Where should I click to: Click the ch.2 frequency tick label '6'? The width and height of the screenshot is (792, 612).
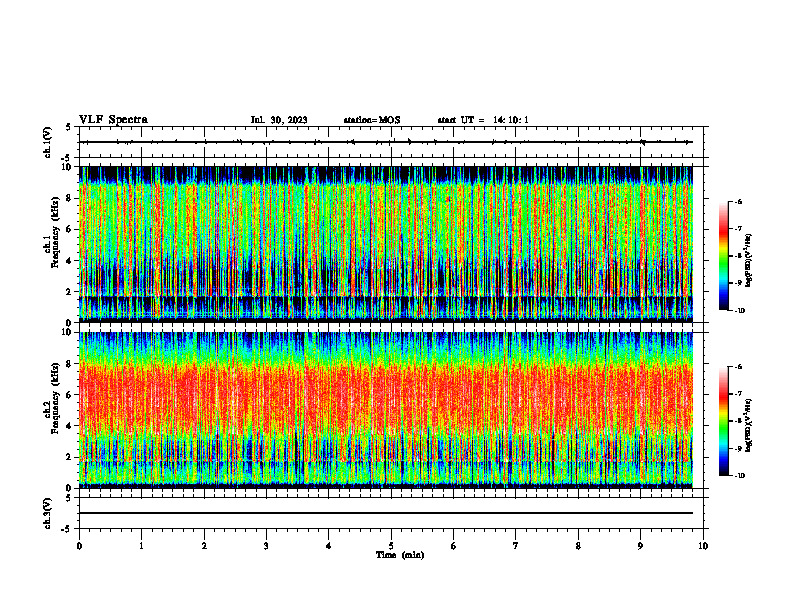70,395
